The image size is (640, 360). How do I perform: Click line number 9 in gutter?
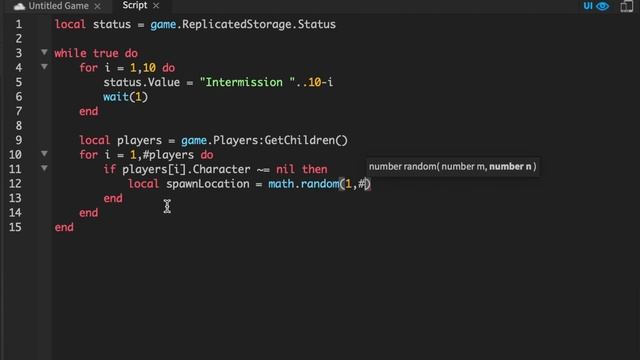tap(19, 140)
